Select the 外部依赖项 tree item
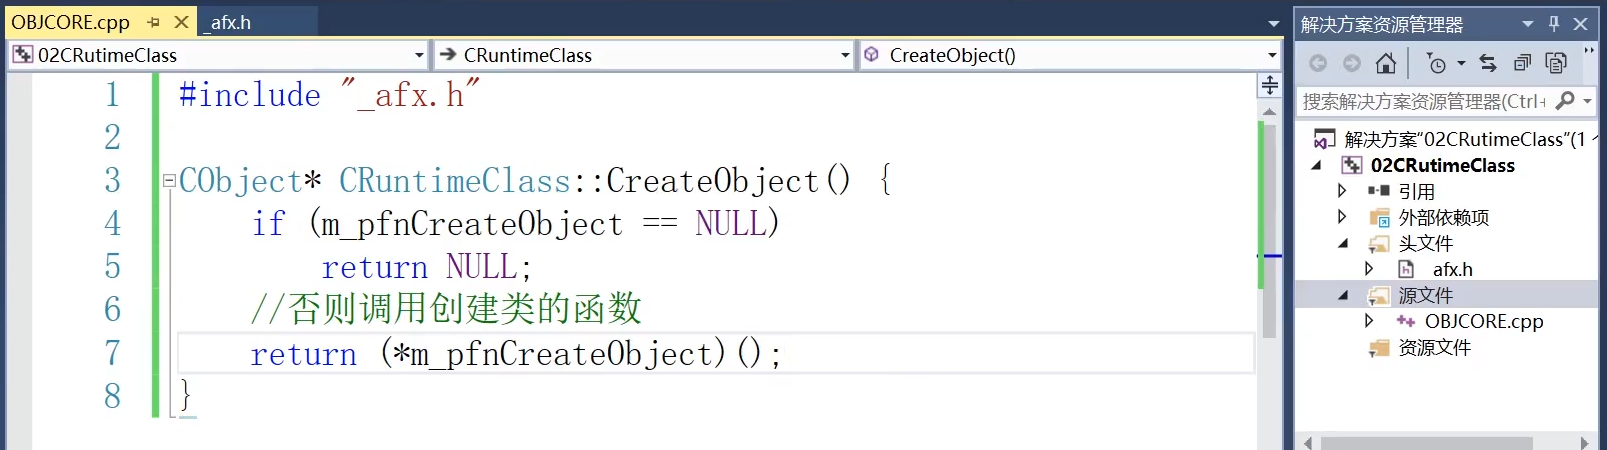The image size is (1607, 450). (x=1443, y=217)
